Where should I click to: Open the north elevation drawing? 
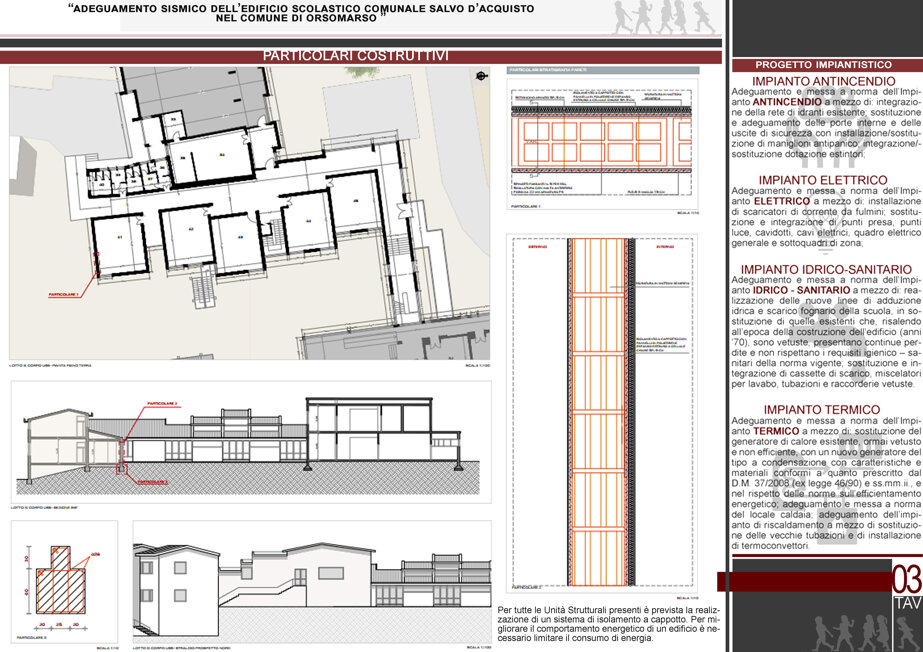coord(312,581)
